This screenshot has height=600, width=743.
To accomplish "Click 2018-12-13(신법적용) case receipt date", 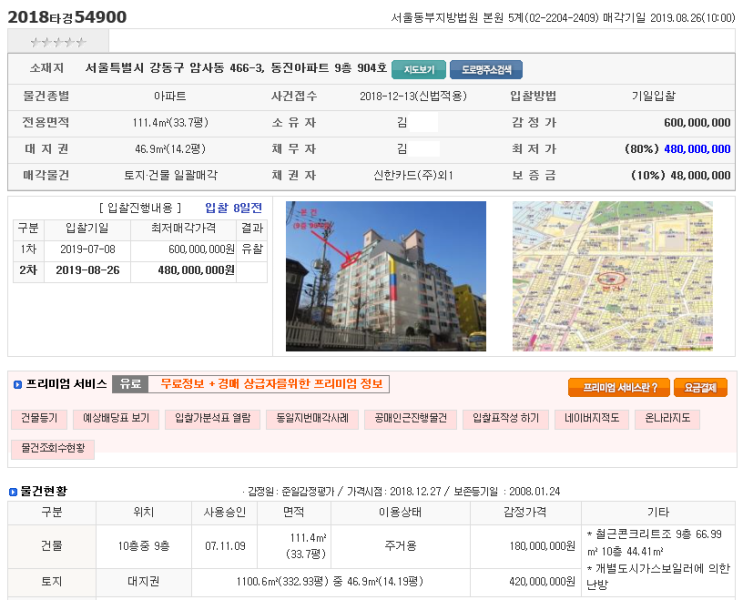I will click(413, 96).
